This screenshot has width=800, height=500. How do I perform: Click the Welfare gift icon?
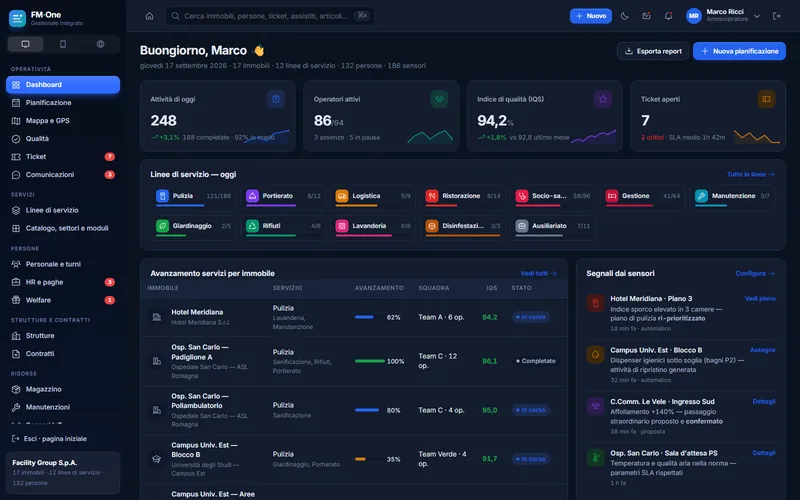(x=16, y=300)
